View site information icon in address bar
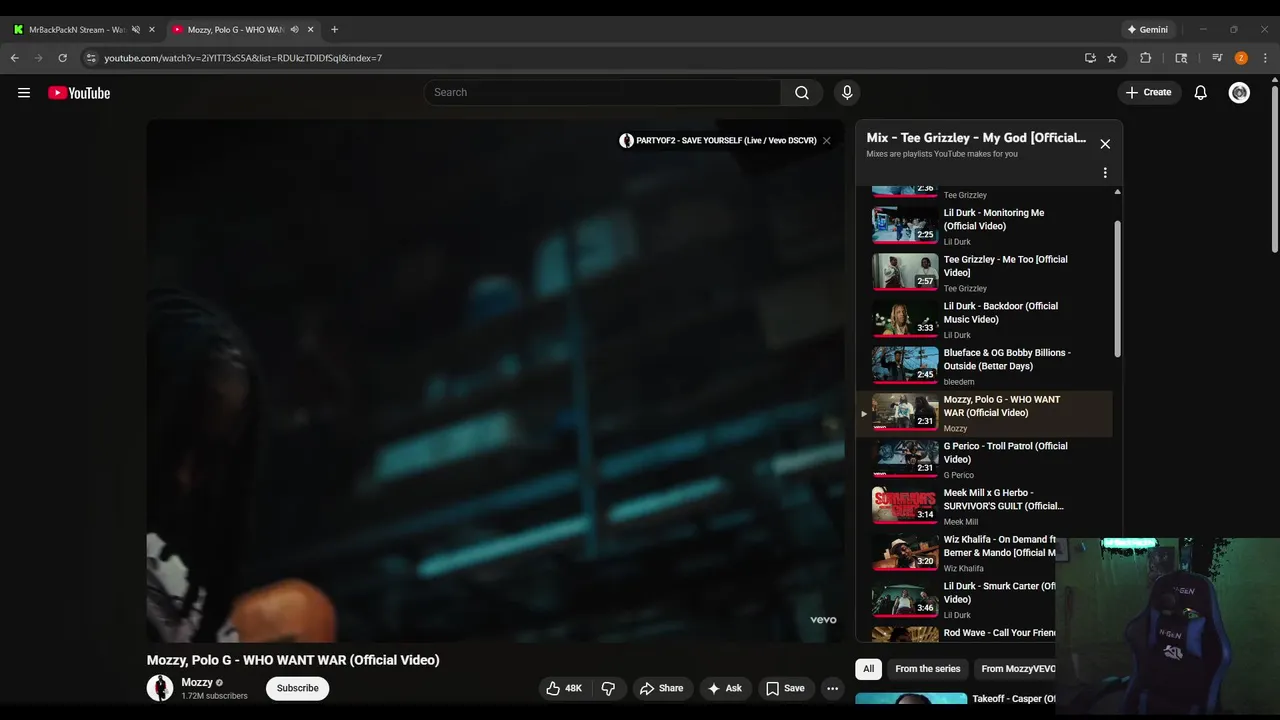 [91, 58]
